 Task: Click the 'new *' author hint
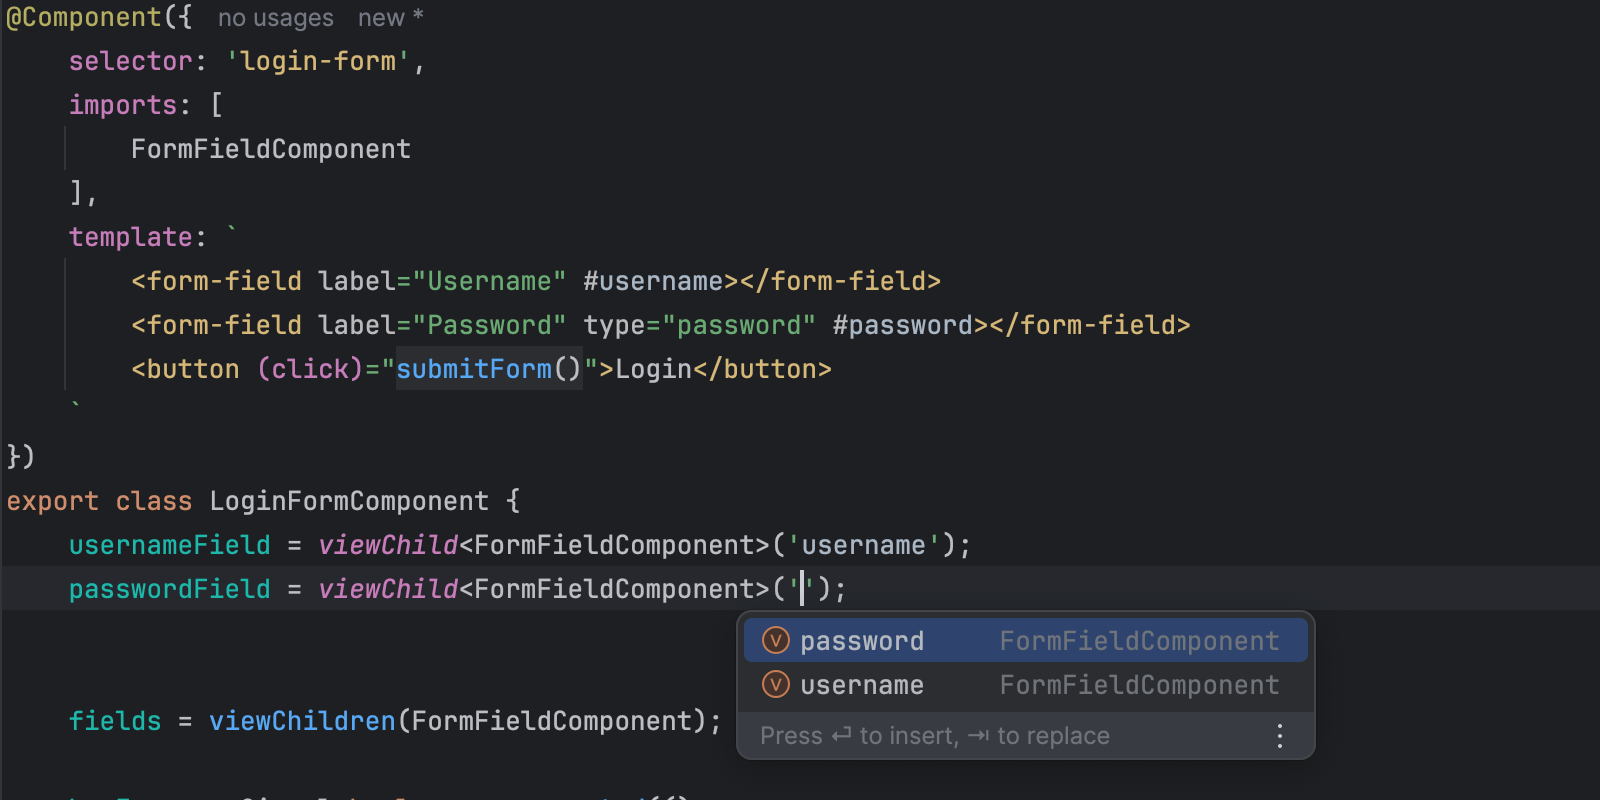click(x=390, y=18)
